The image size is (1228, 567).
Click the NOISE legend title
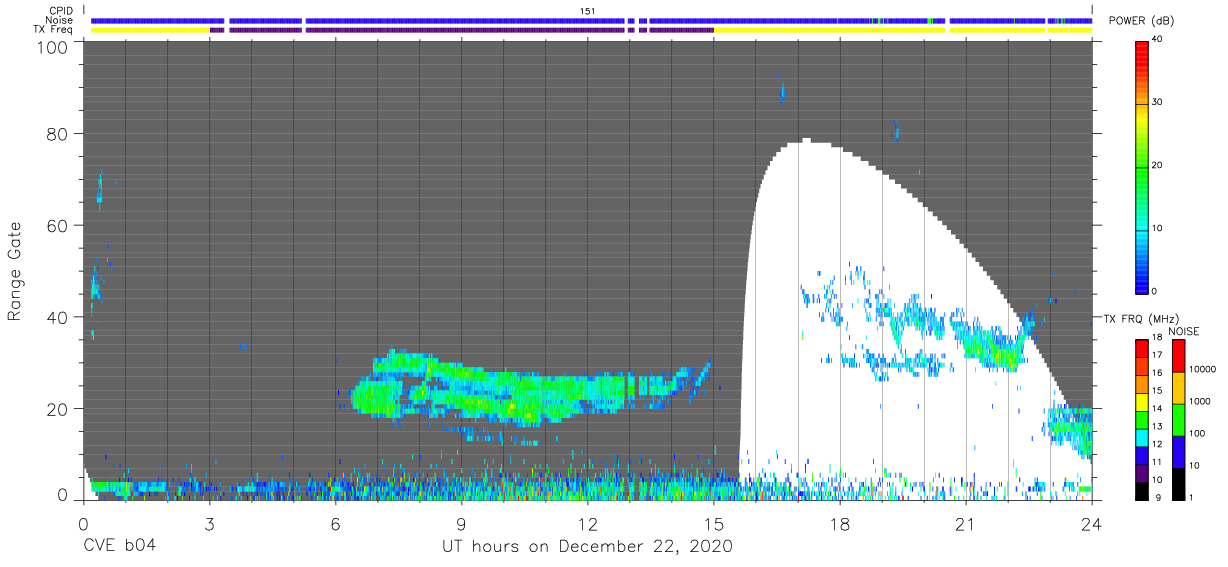(1183, 331)
